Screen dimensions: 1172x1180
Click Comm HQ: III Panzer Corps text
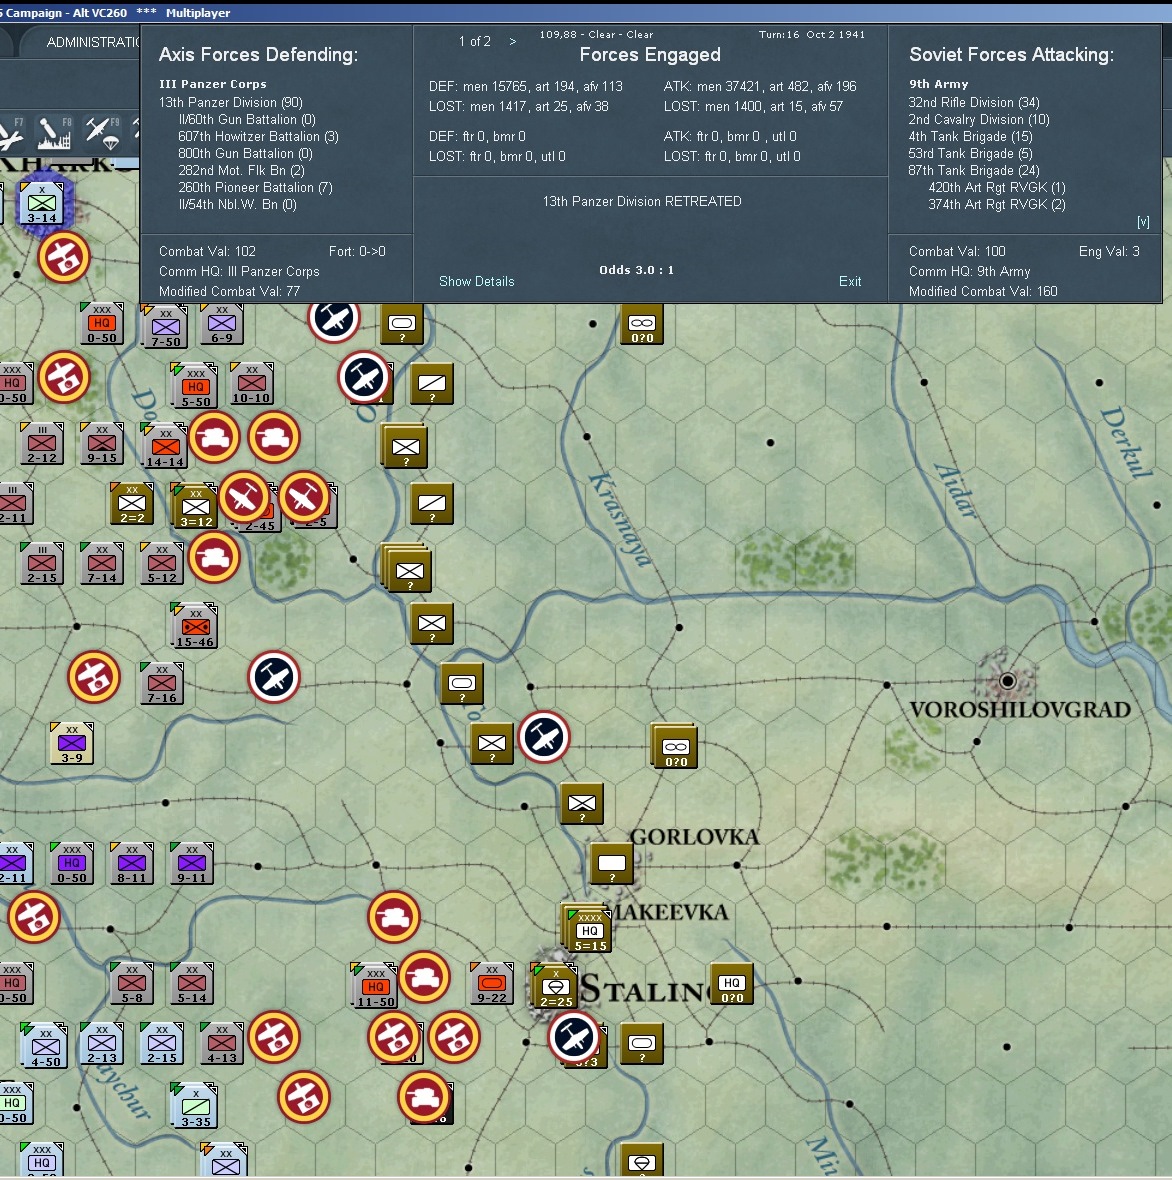pos(239,272)
